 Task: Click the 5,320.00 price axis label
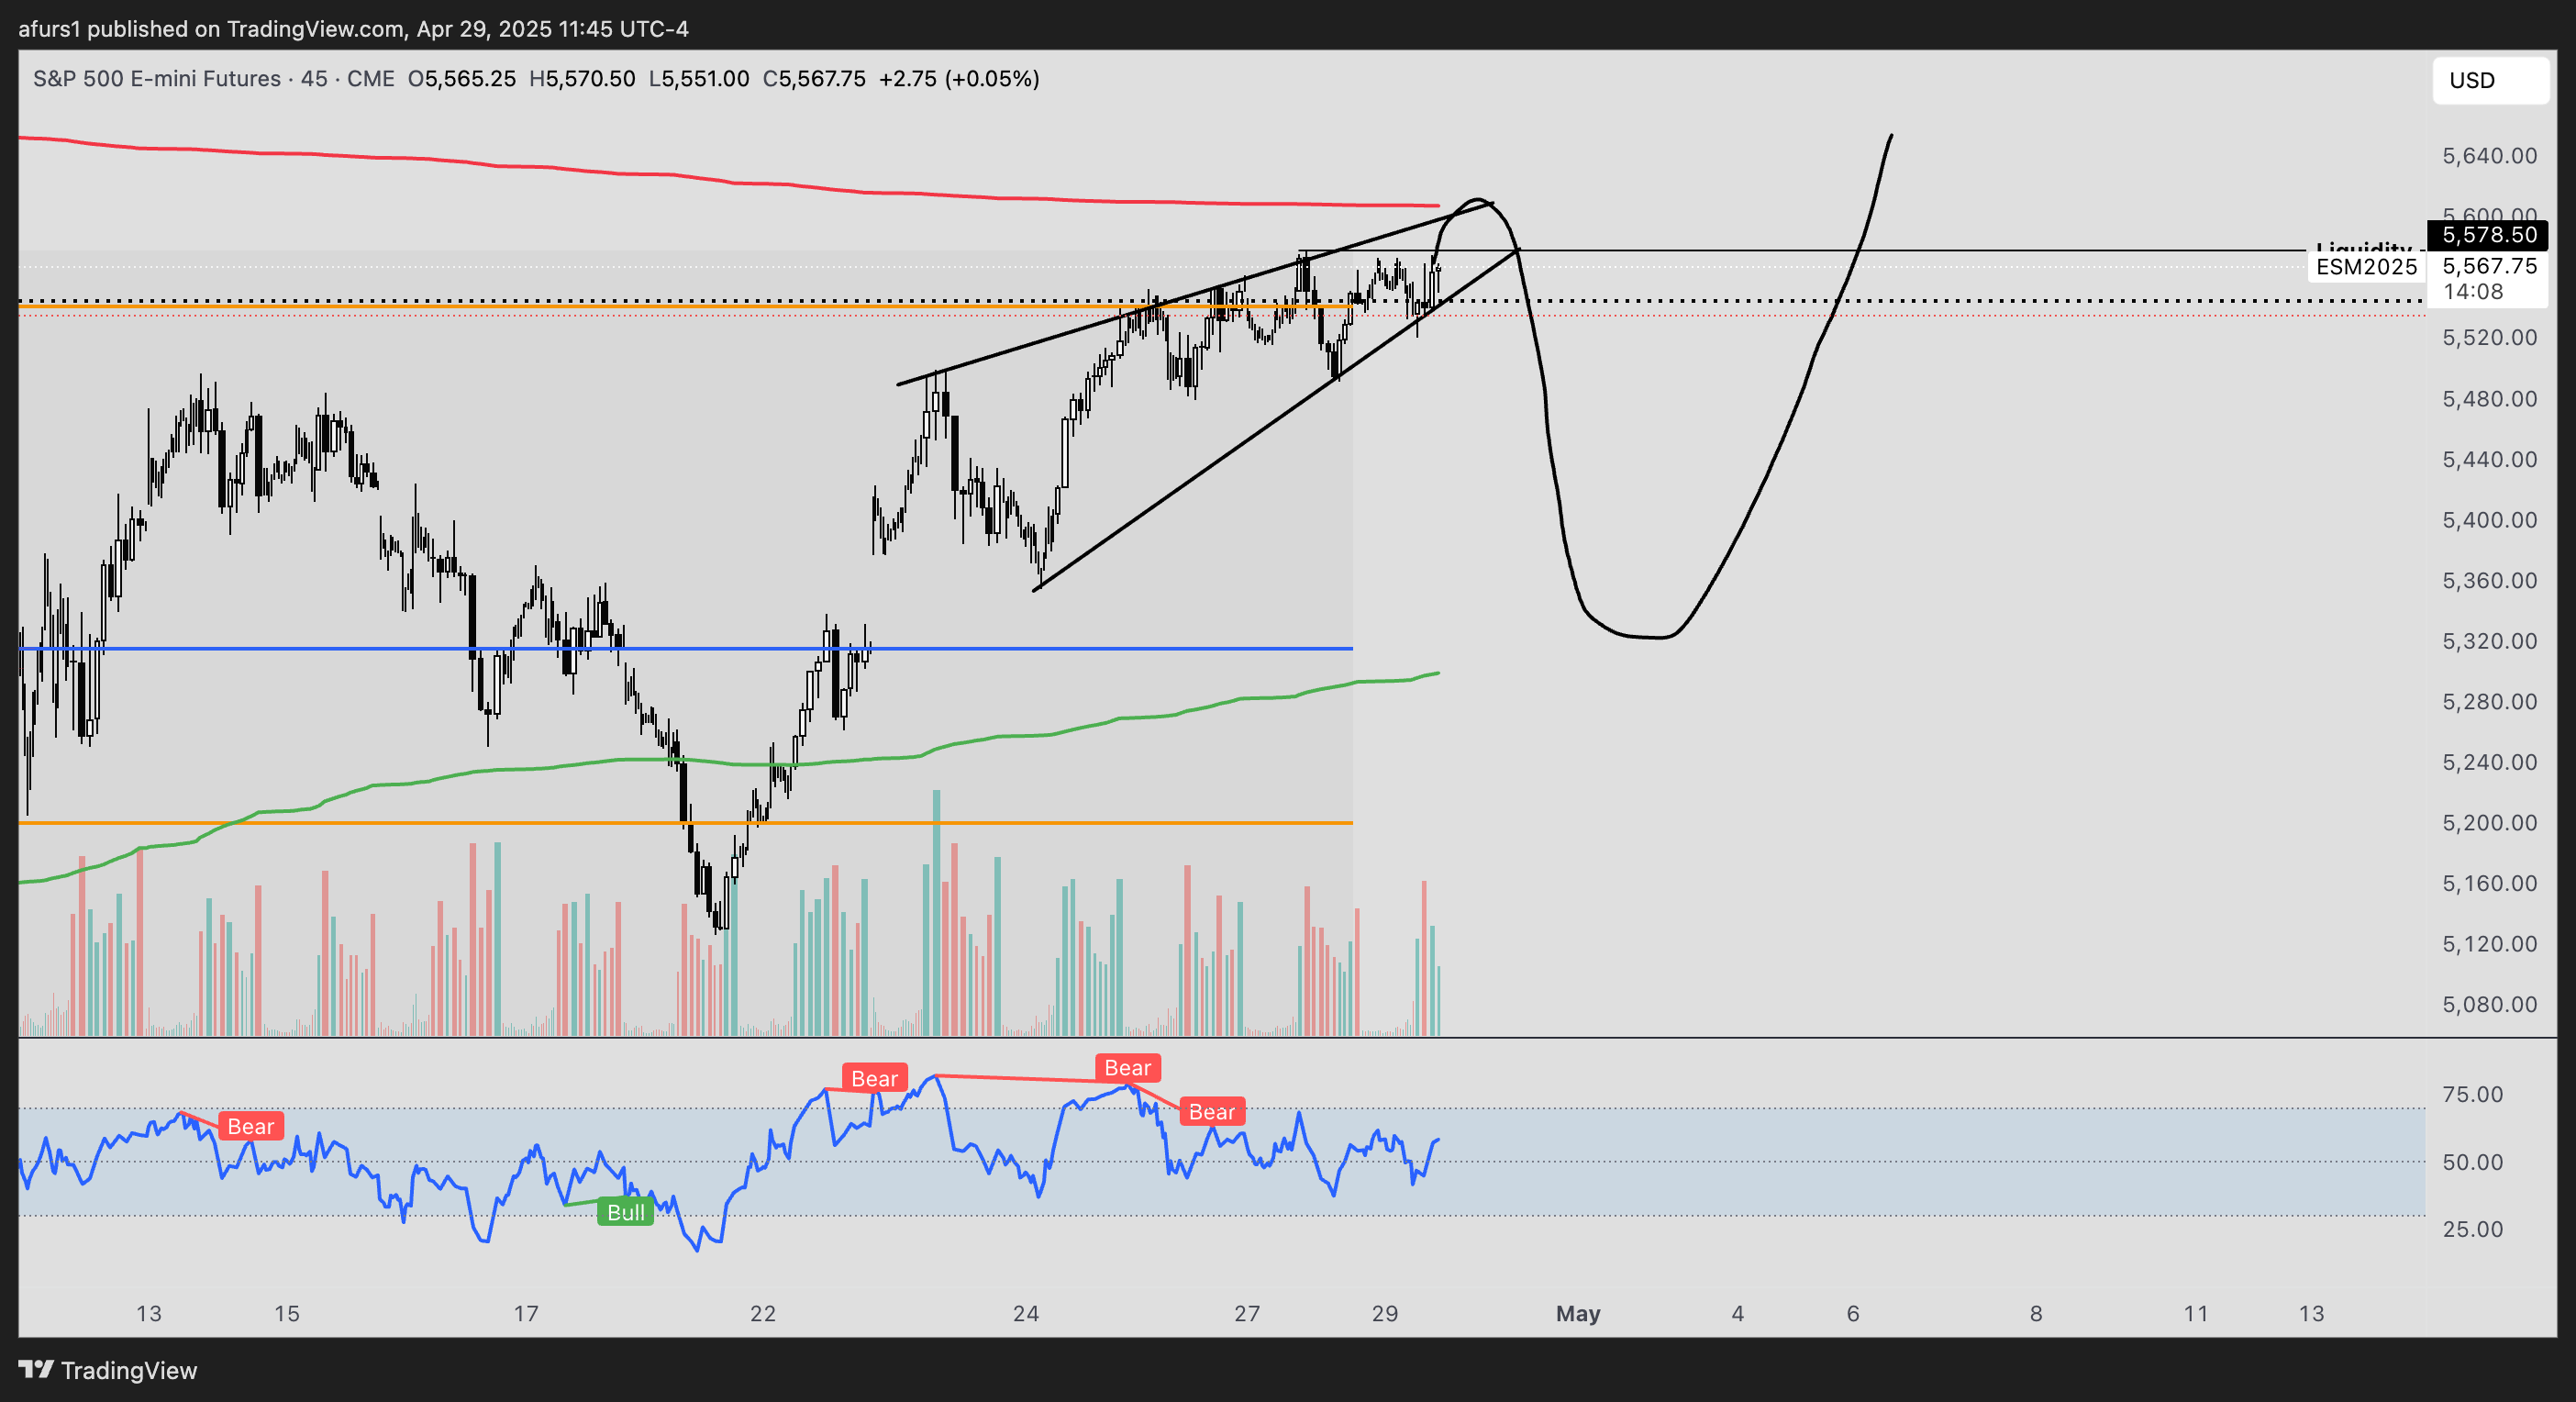click(2489, 641)
